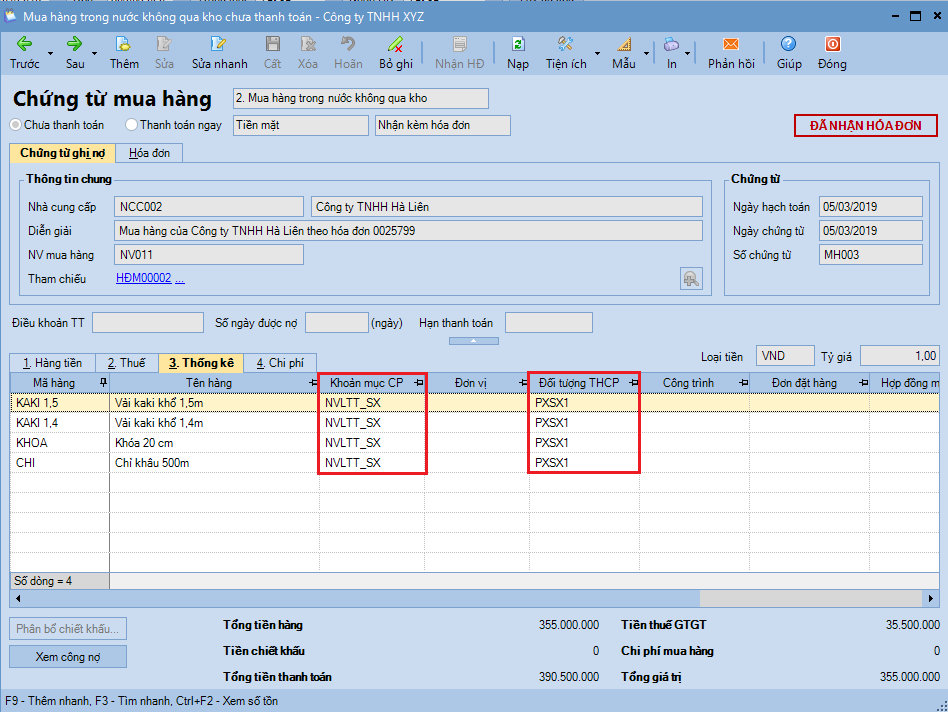Open the HĐM00002 reference link
948x712 pixels.
click(144, 279)
